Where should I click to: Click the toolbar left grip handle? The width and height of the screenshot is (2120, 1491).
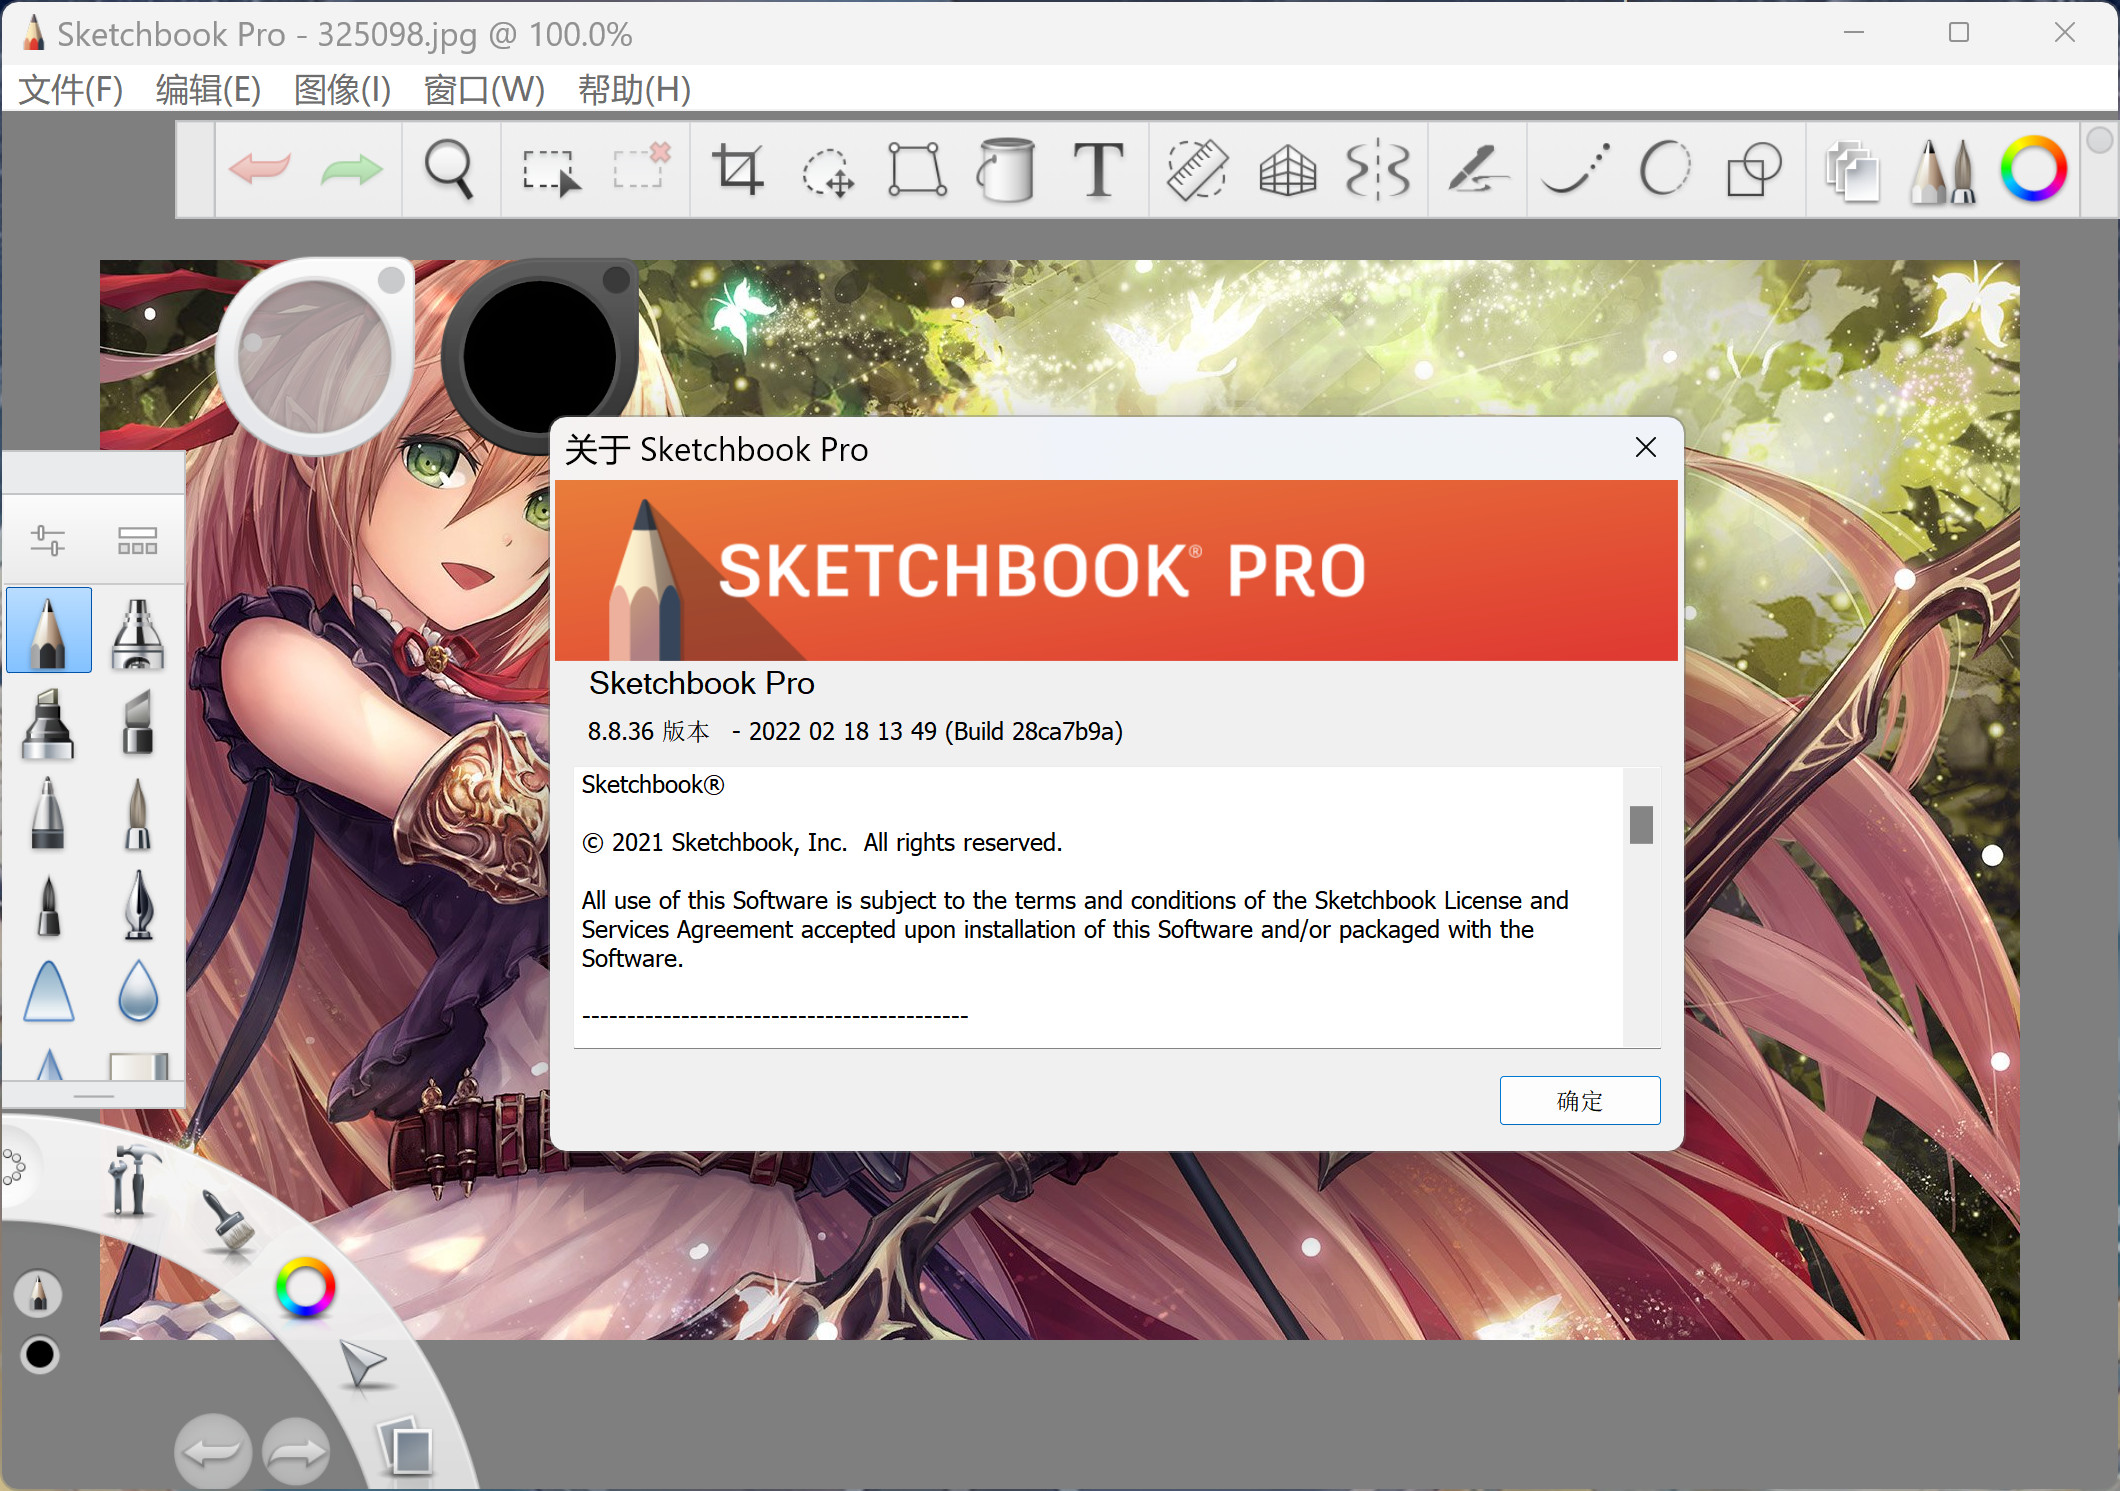click(x=195, y=169)
